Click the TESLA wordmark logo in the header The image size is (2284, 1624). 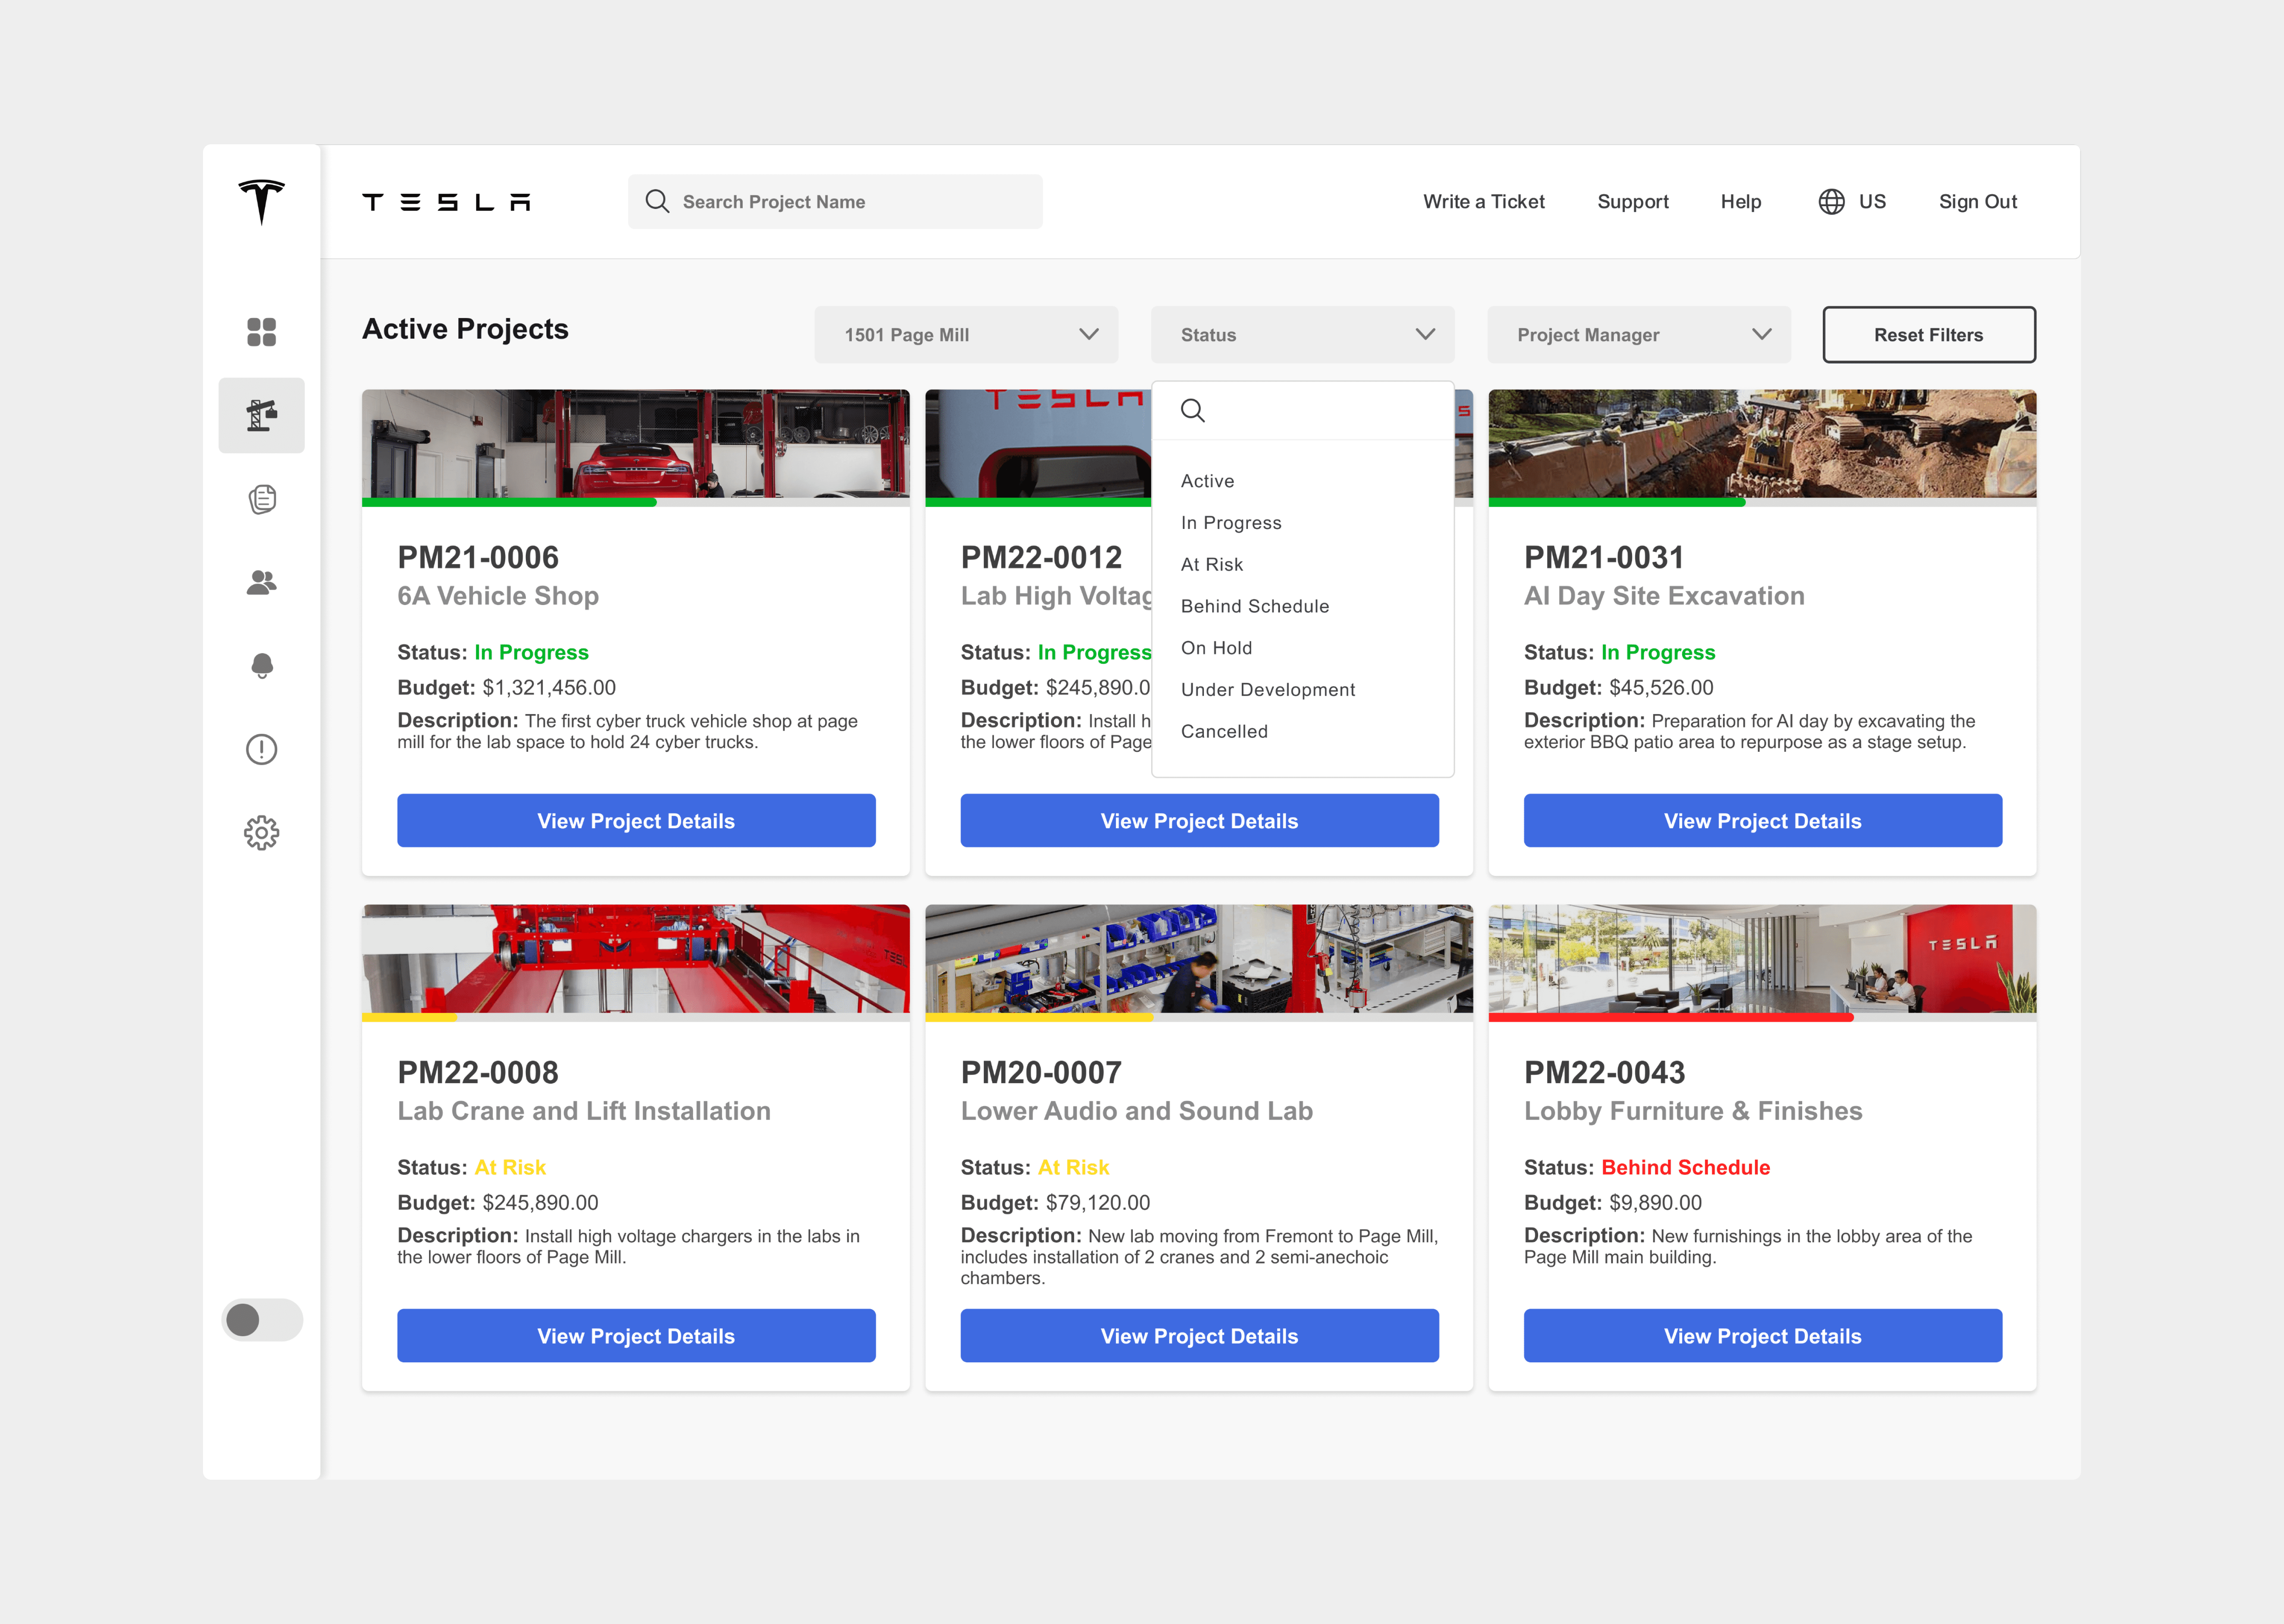click(x=446, y=202)
